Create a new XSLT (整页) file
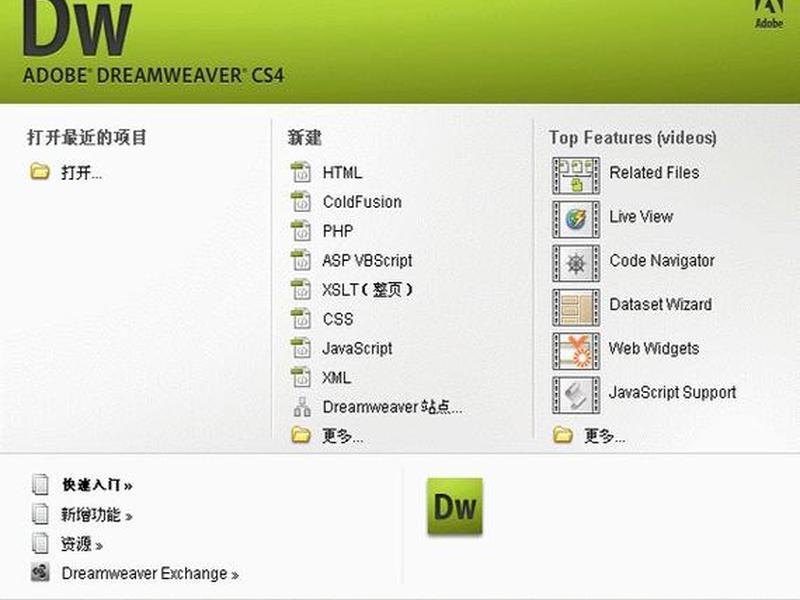This screenshot has width=800, height=600. [367, 290]
